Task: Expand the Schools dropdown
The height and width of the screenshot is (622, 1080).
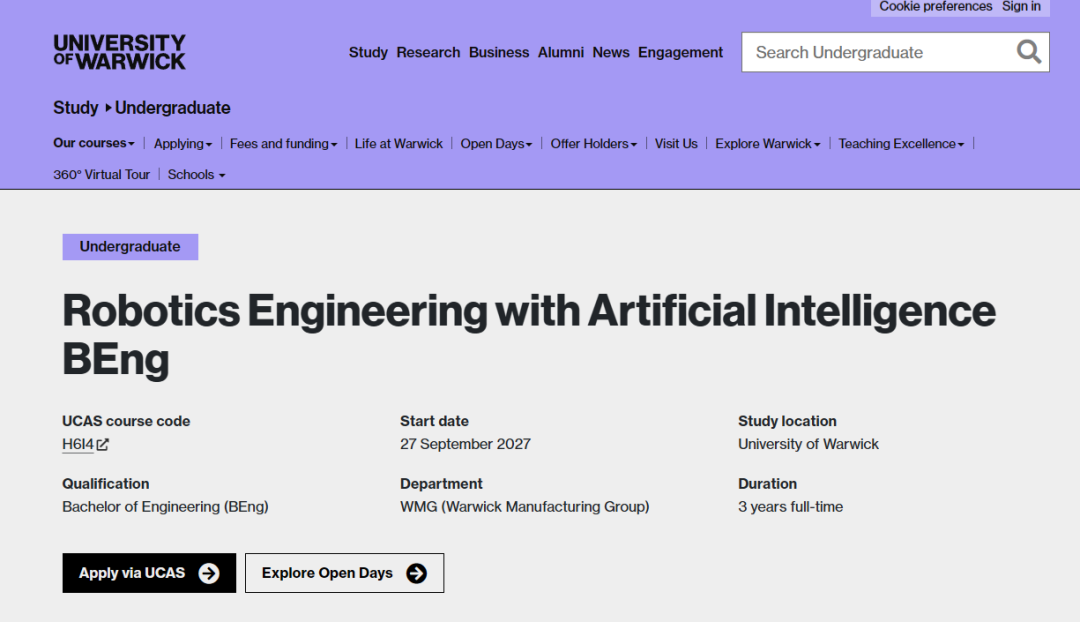Action: point(196,174)
